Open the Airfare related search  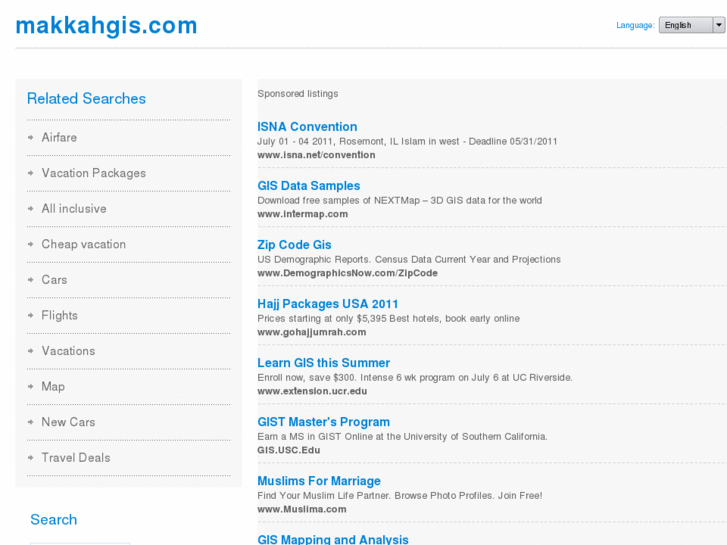click(59, 138)
